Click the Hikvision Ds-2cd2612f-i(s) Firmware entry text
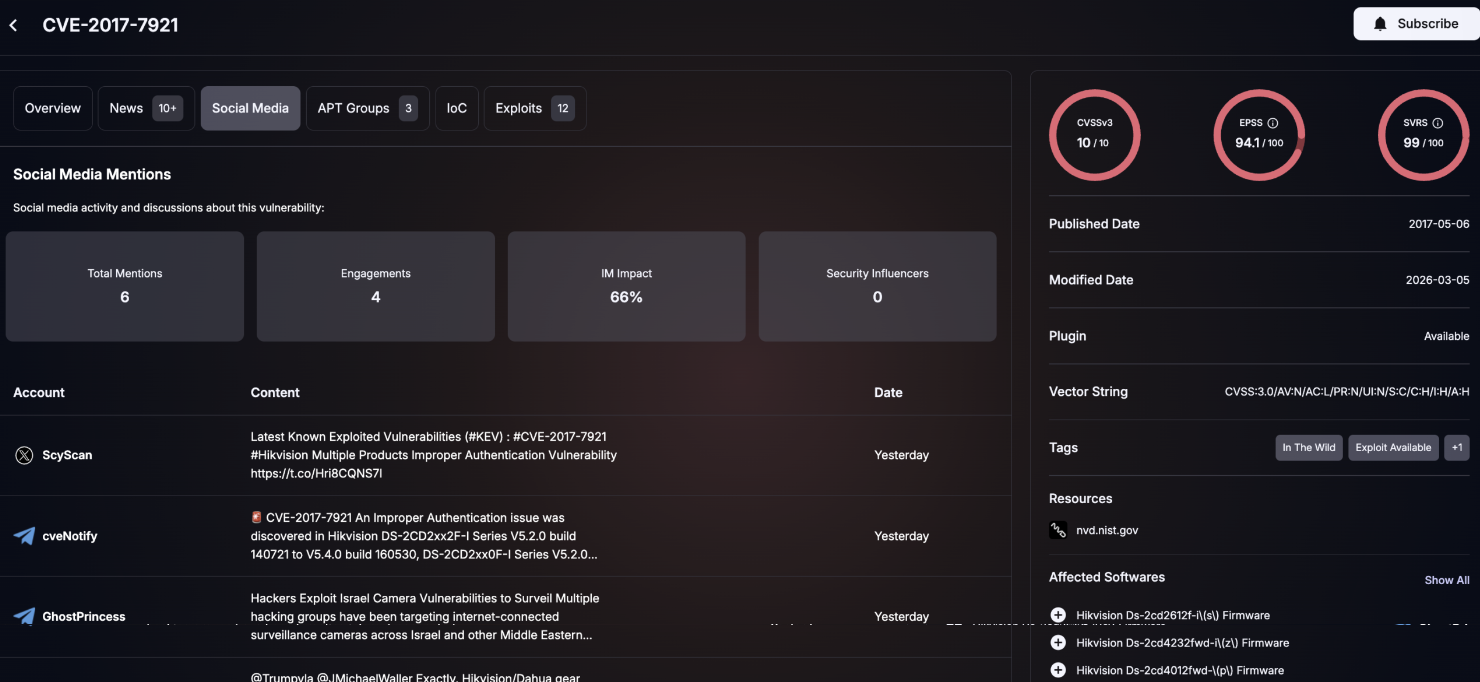Image resolution: width=1480 pixels, height=682 pixels. pyautogui.click(x=1173, y=615)
